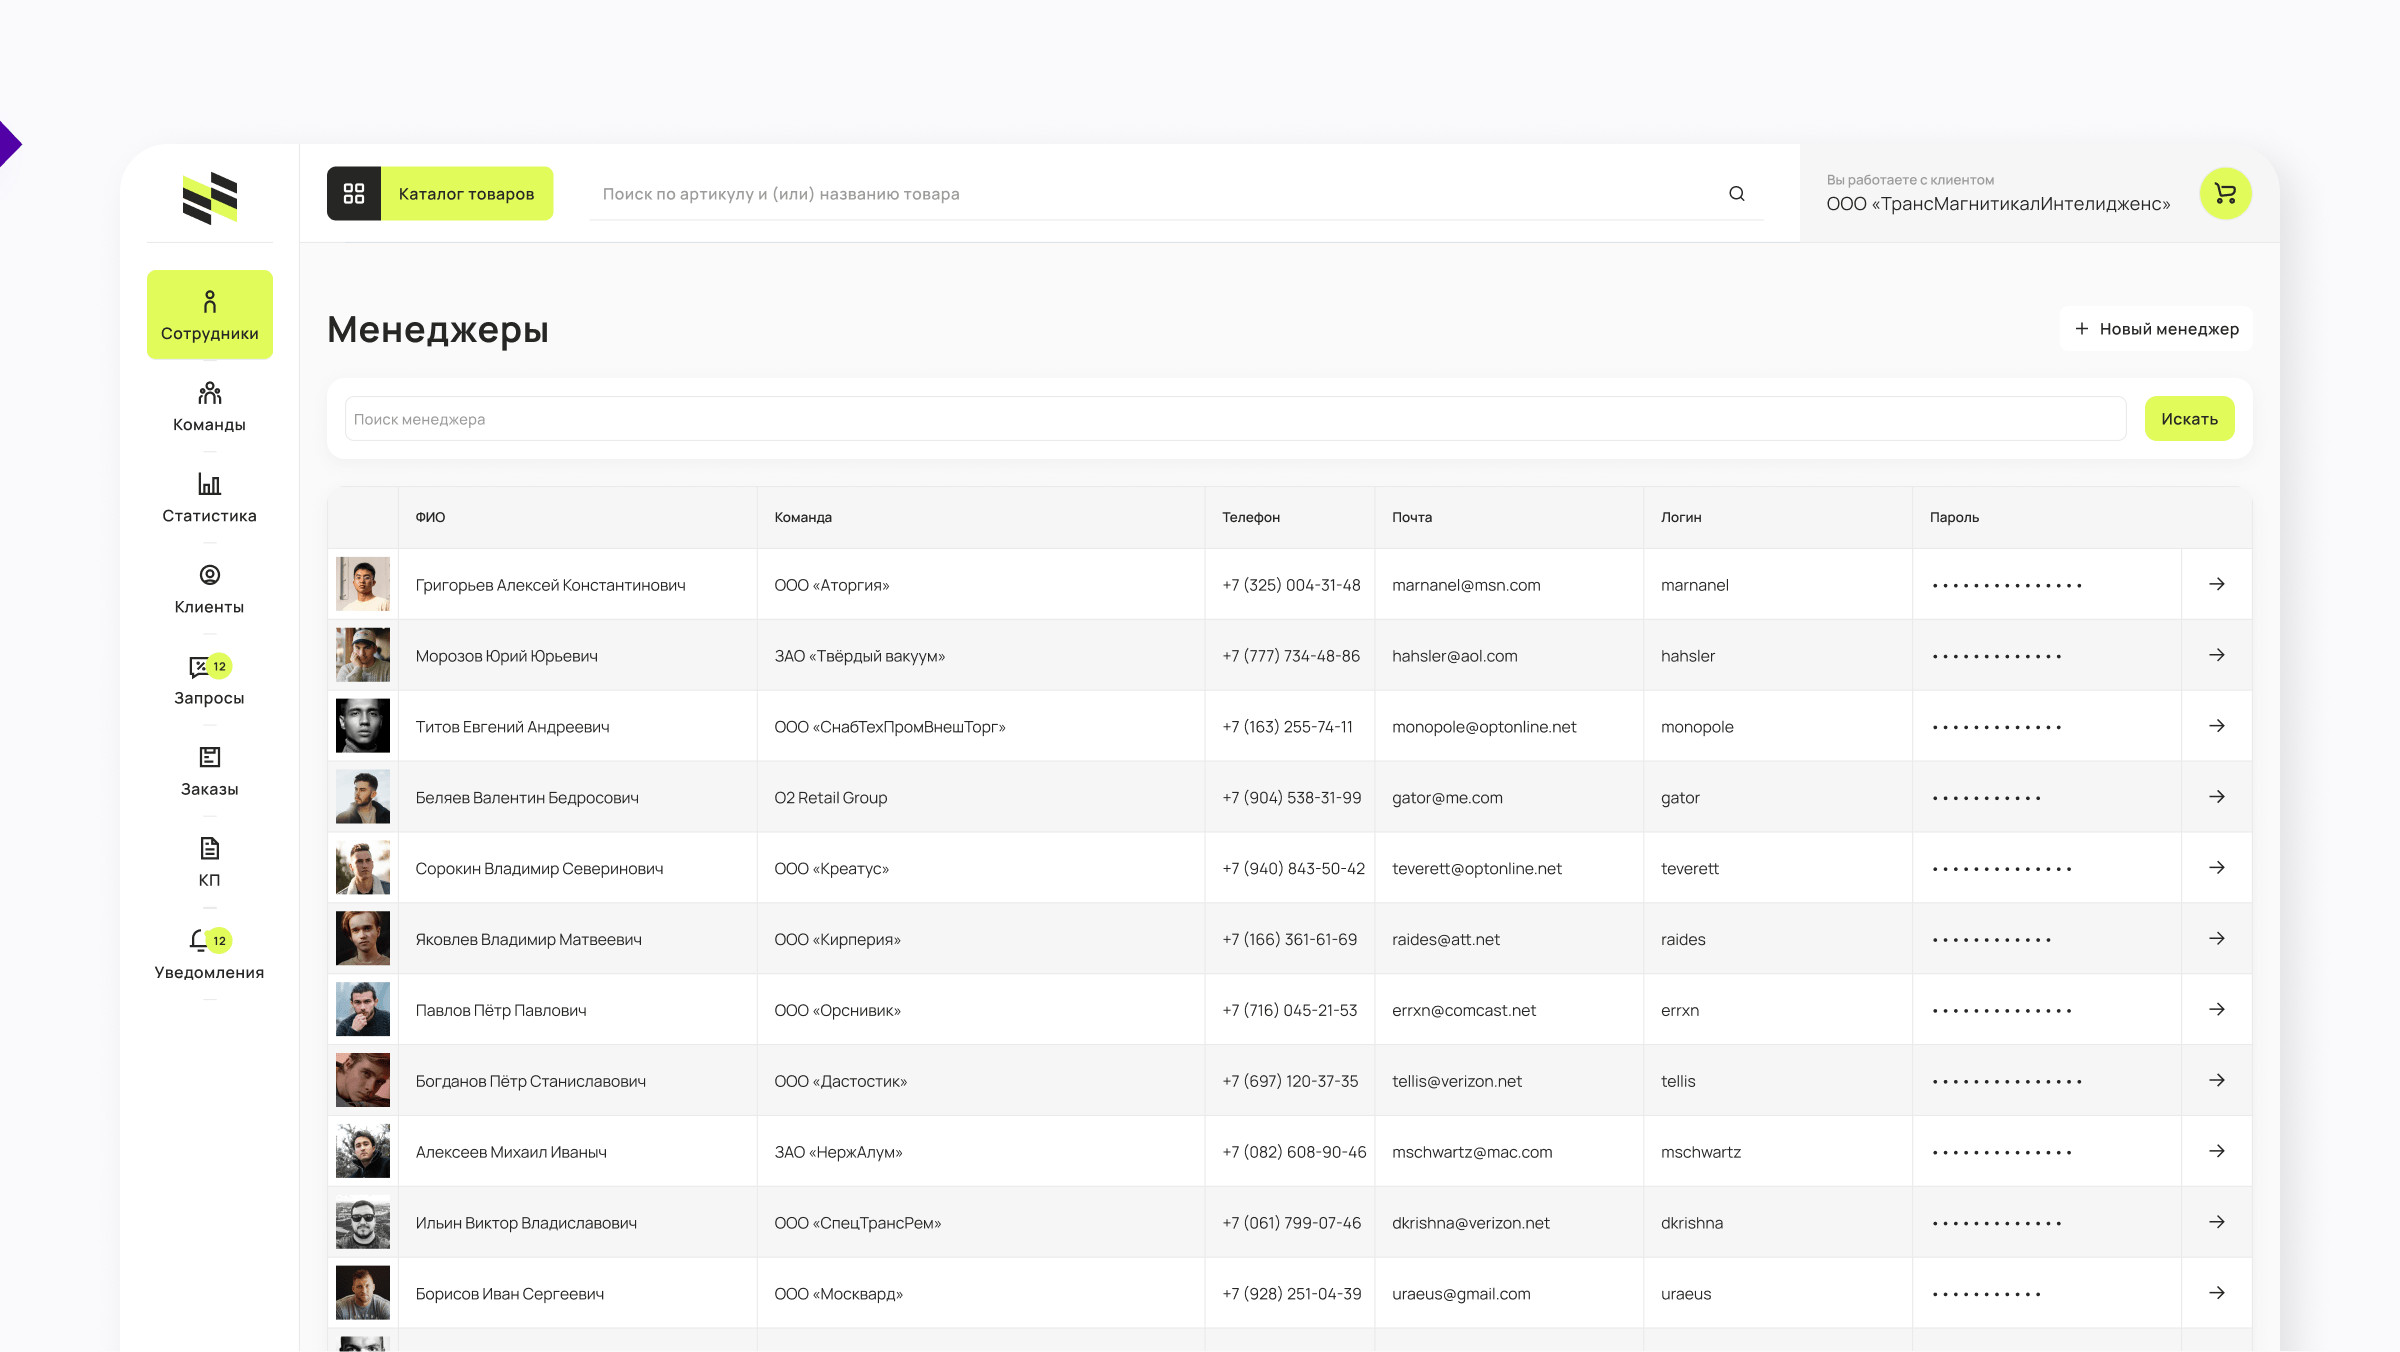Image resolution: width=2400 pixels, height=1352 pixels.
Task: Click Морозов Юрий avatar thumbnail
Action: click(362, 655)
